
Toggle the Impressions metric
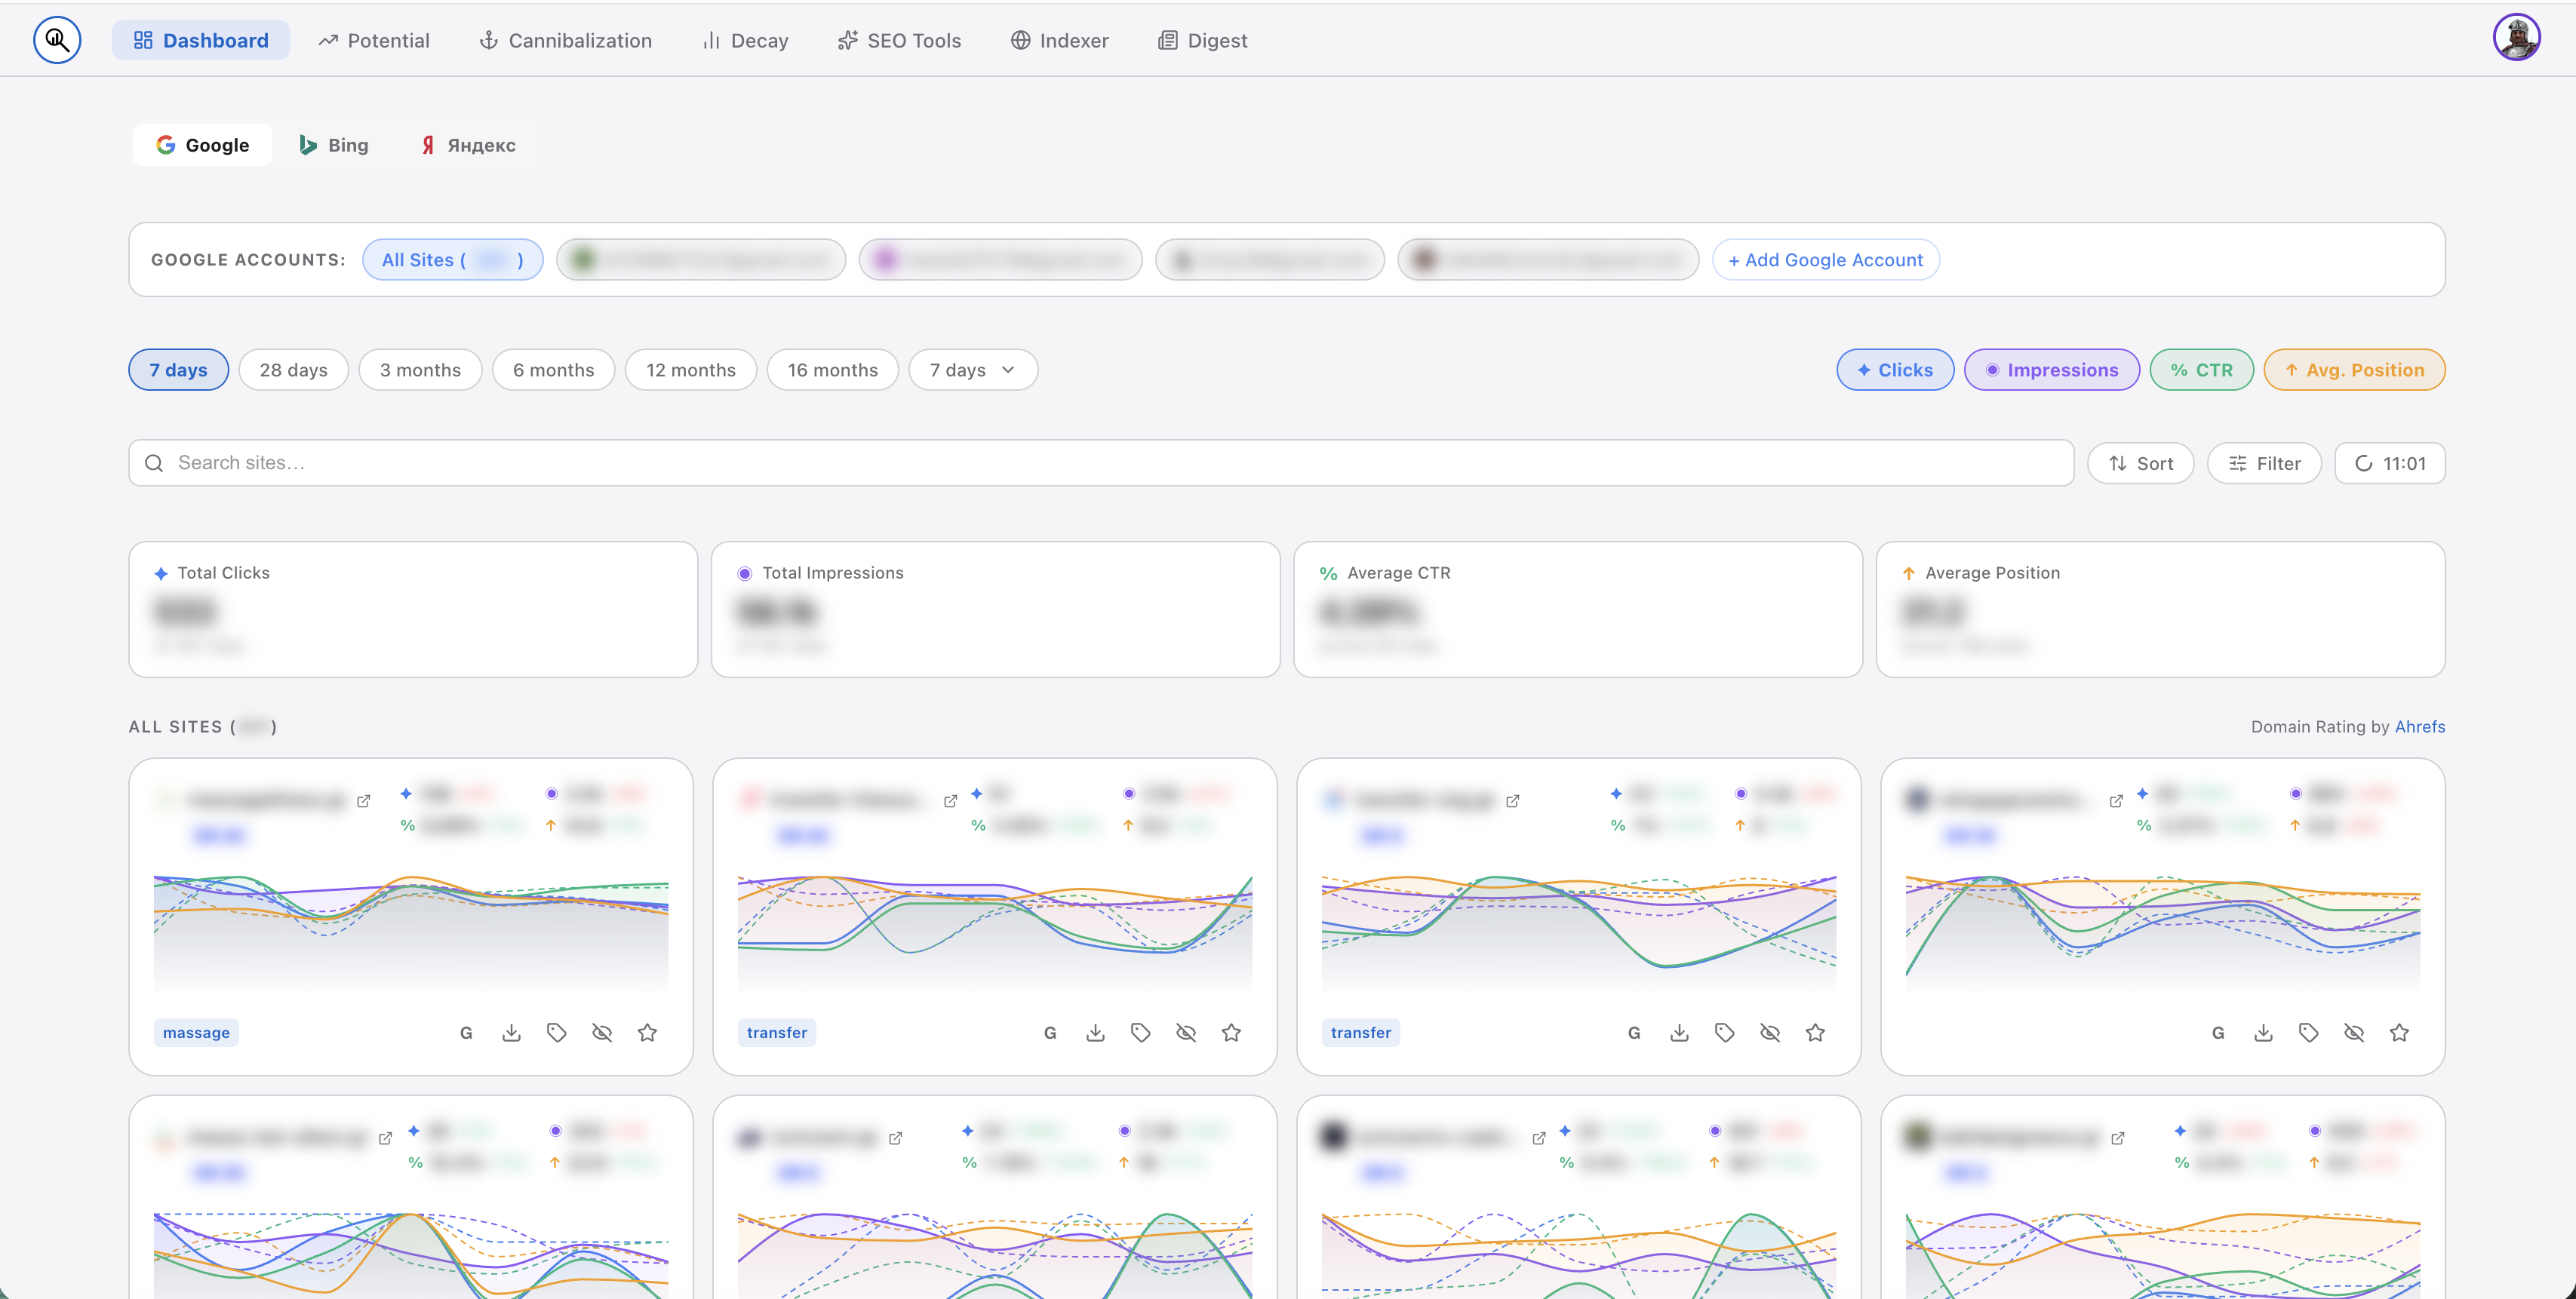click(2052, 370)
